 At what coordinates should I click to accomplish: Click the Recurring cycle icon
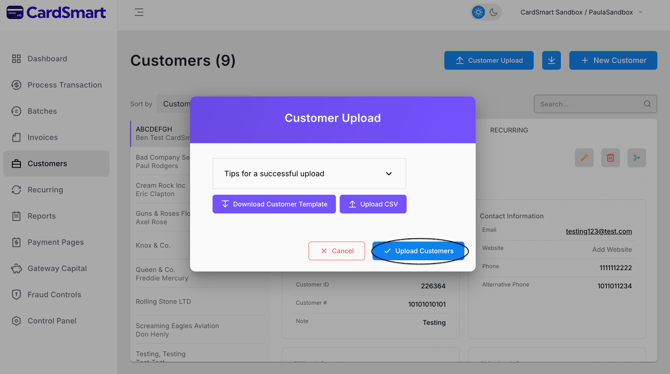point(16,190)
